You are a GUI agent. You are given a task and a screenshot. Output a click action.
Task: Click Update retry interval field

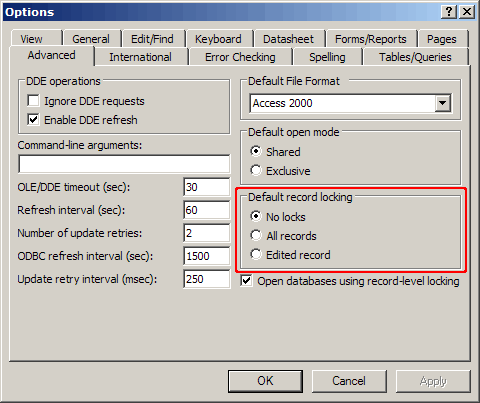(206, 279)
